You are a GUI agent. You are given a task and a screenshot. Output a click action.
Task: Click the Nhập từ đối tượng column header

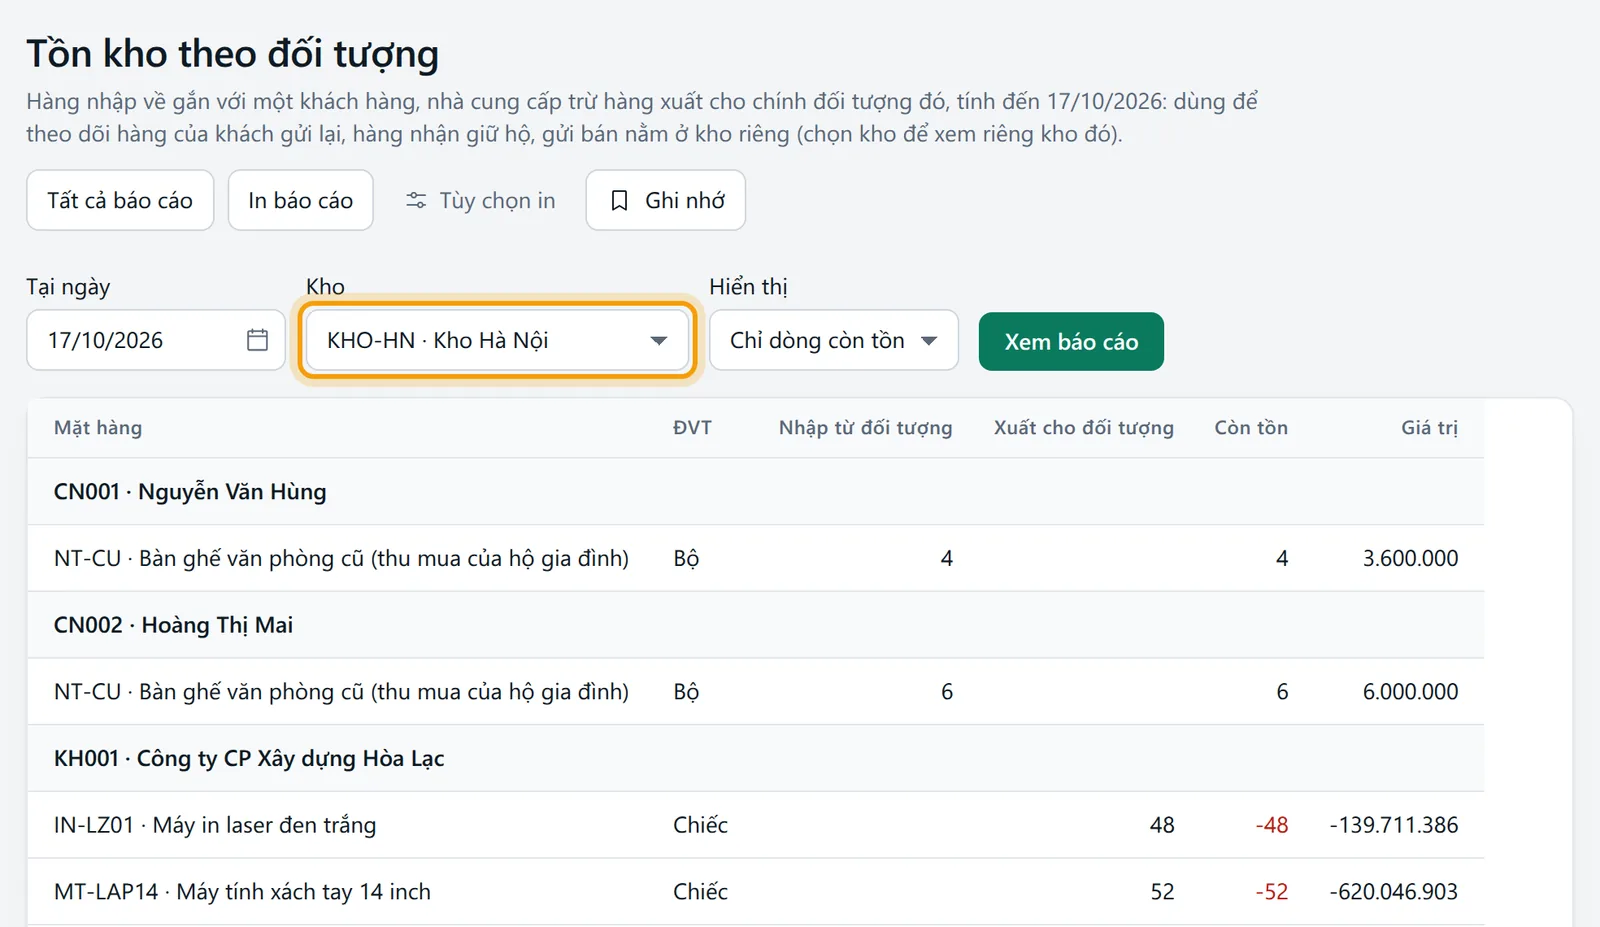pos(865,428)
